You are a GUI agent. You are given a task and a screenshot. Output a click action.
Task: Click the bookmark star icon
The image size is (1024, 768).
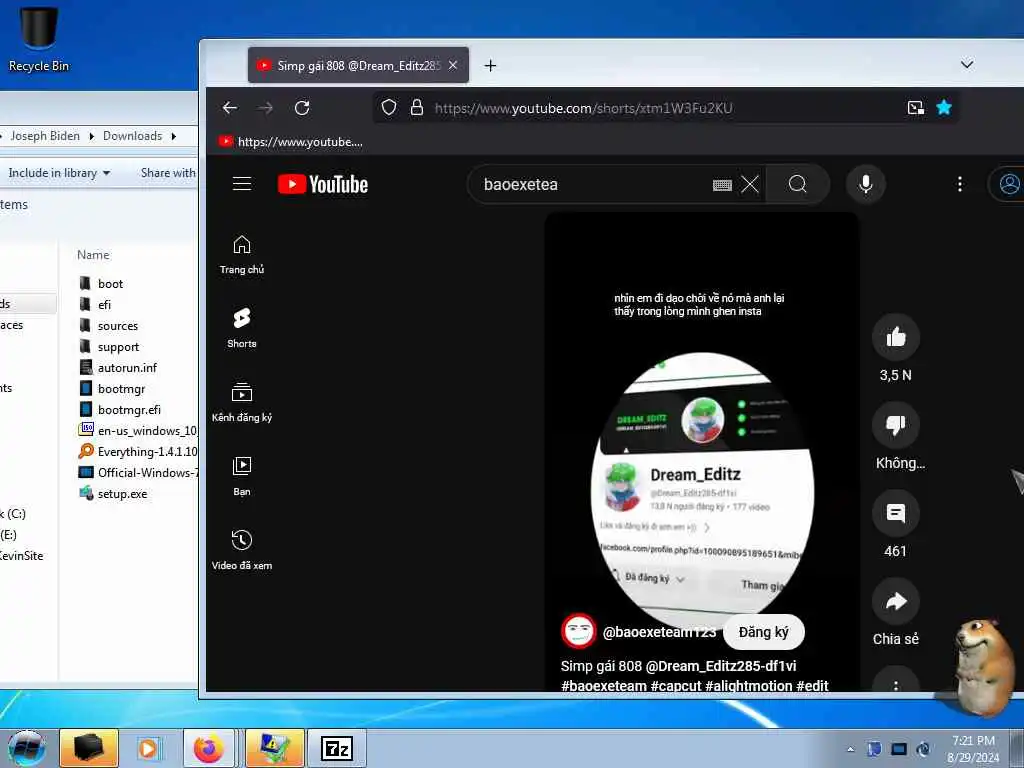[x=944, y=107]
